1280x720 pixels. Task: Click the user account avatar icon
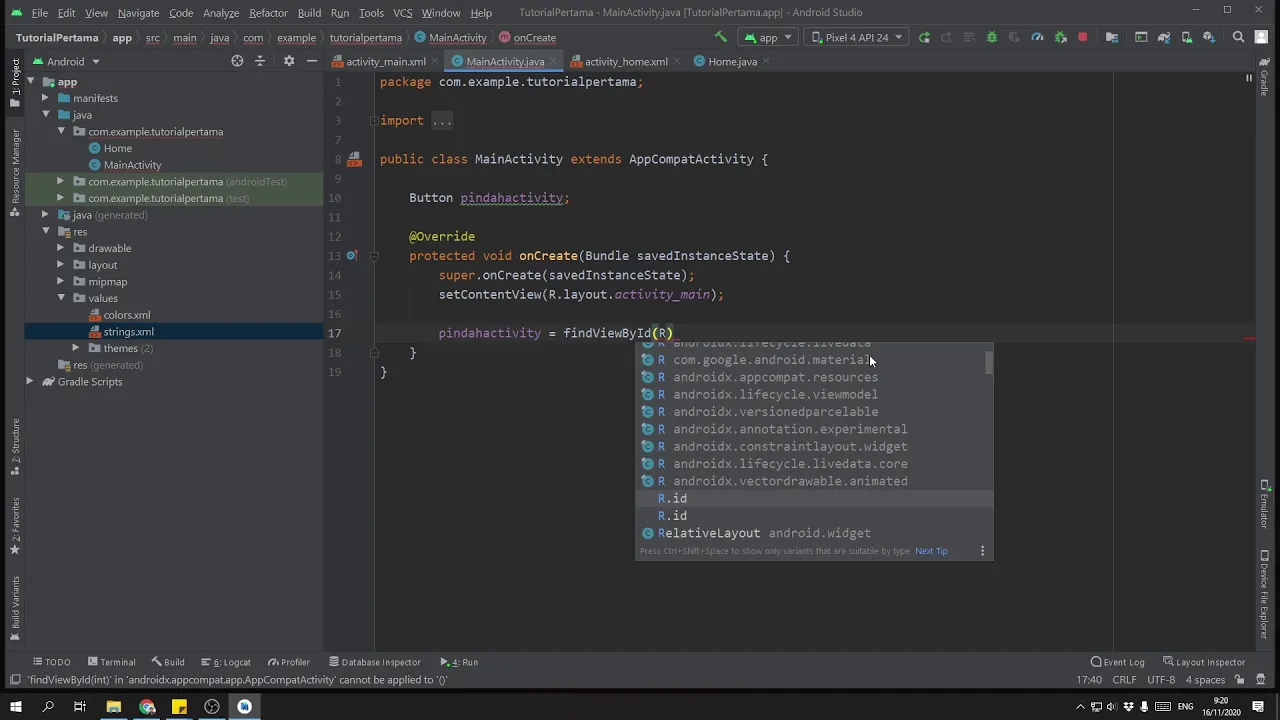1262,37
